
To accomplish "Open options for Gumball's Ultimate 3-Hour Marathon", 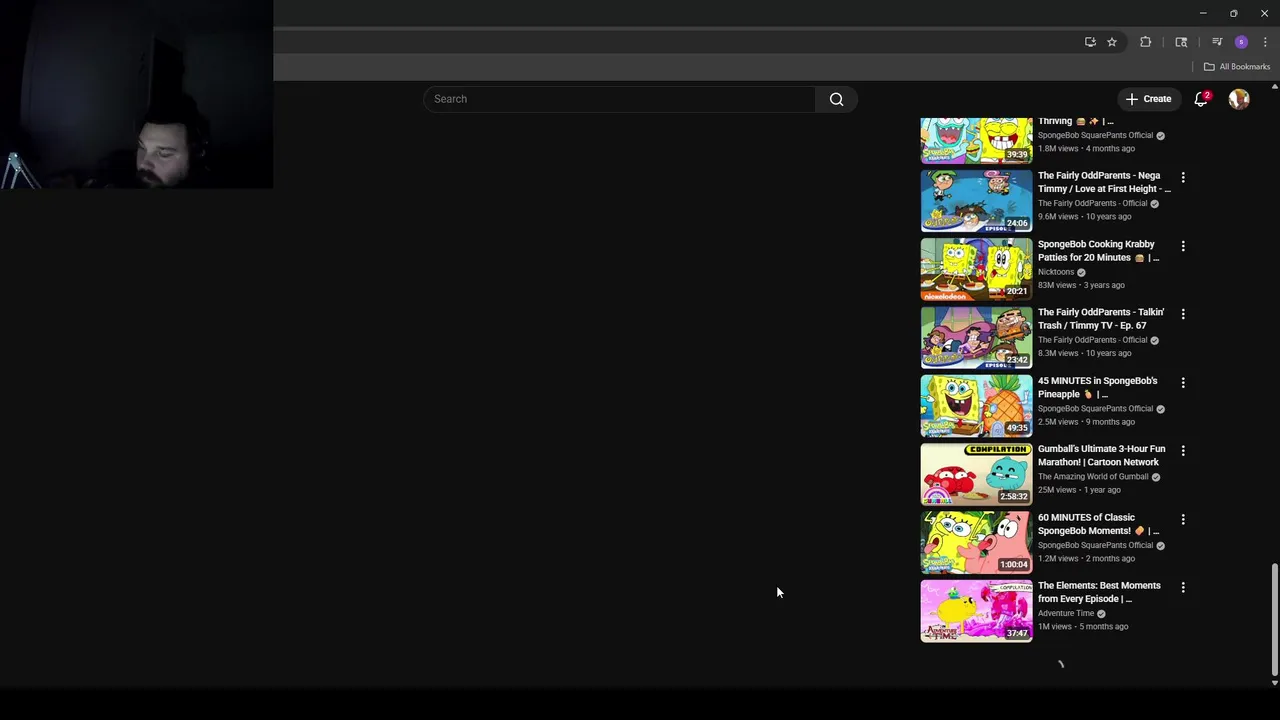I will tap(1183, 451).
